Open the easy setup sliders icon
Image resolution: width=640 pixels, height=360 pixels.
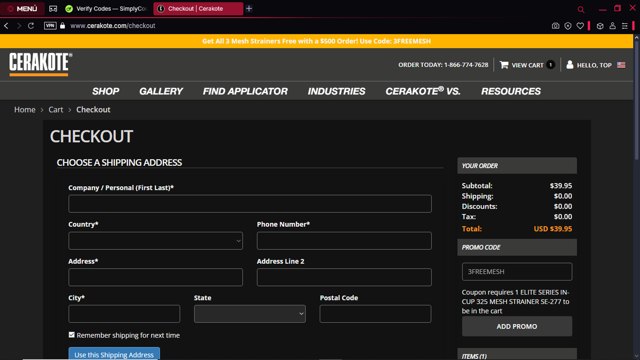click(x=625, y=26)
